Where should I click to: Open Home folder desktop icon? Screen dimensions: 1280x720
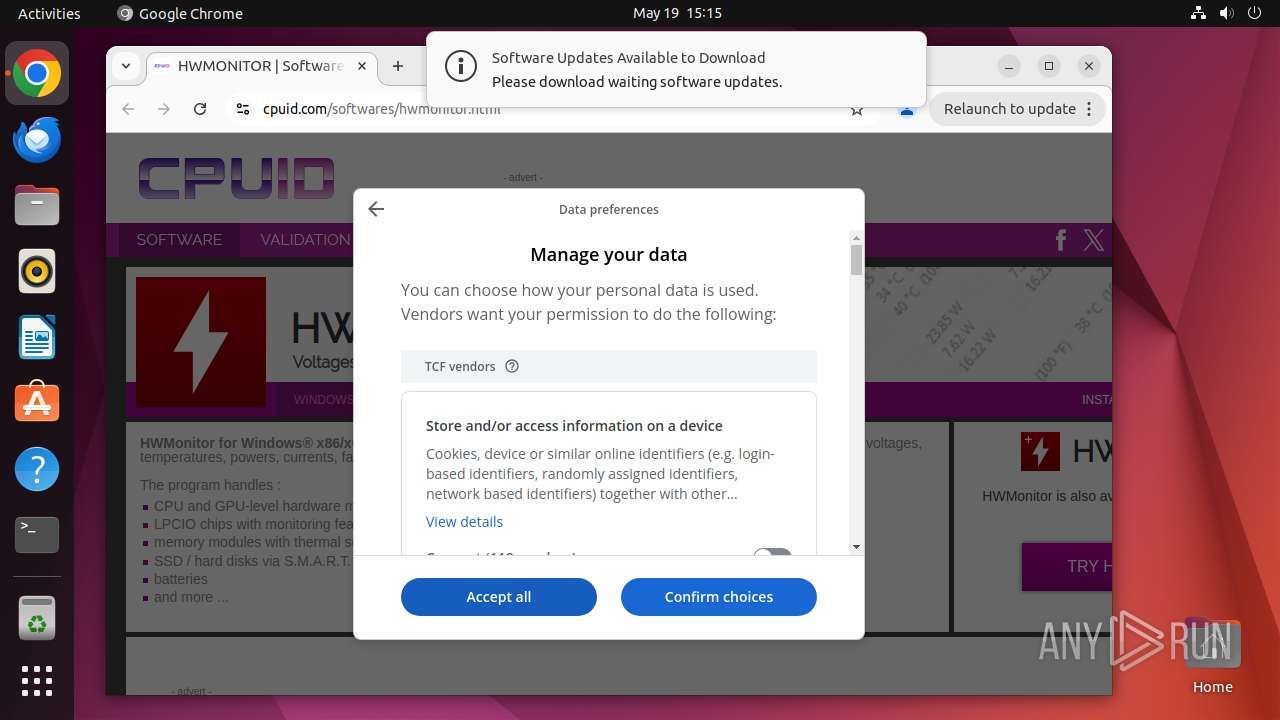[x=1212, y=657]
